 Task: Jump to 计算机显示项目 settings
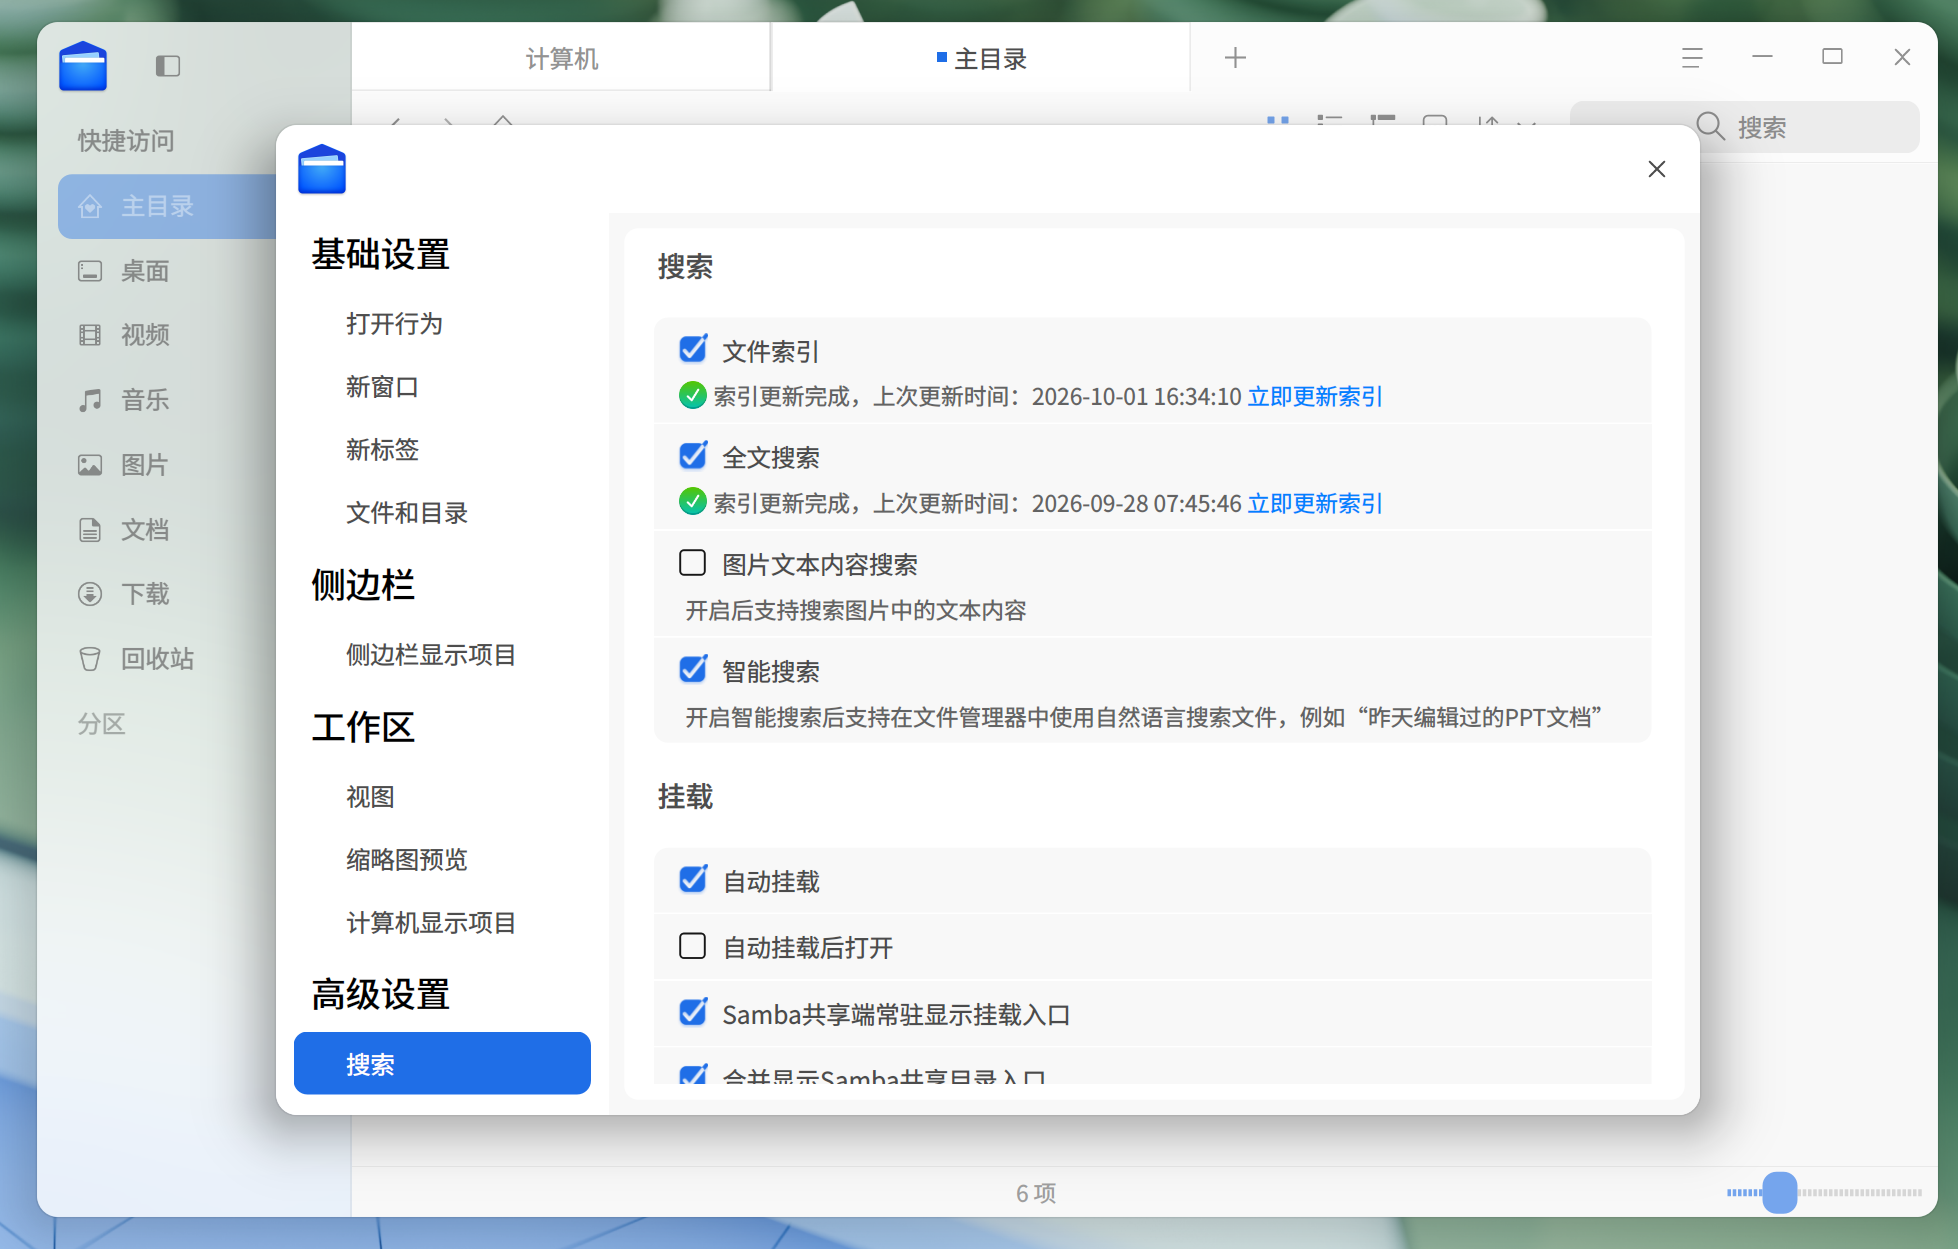click(x=431, y=923)
